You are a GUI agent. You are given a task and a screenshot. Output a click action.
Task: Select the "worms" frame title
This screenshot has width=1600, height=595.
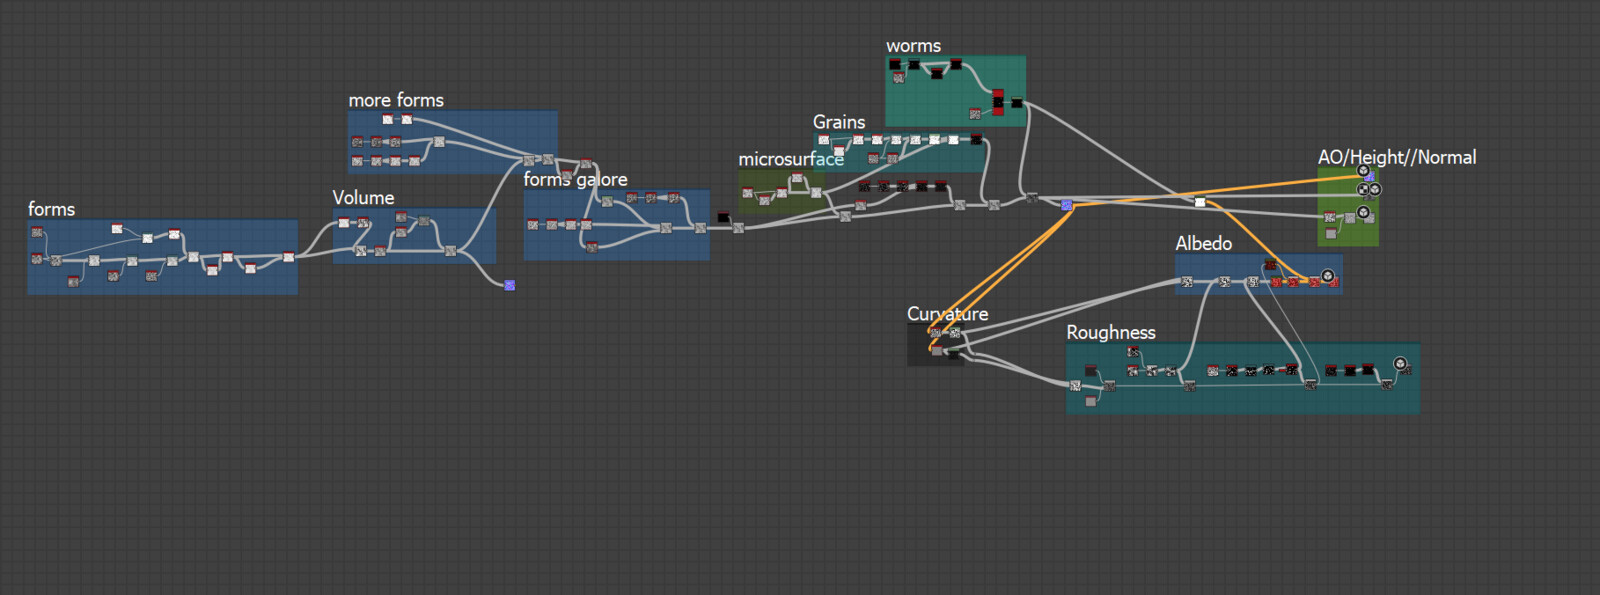(x=914, y=46)
